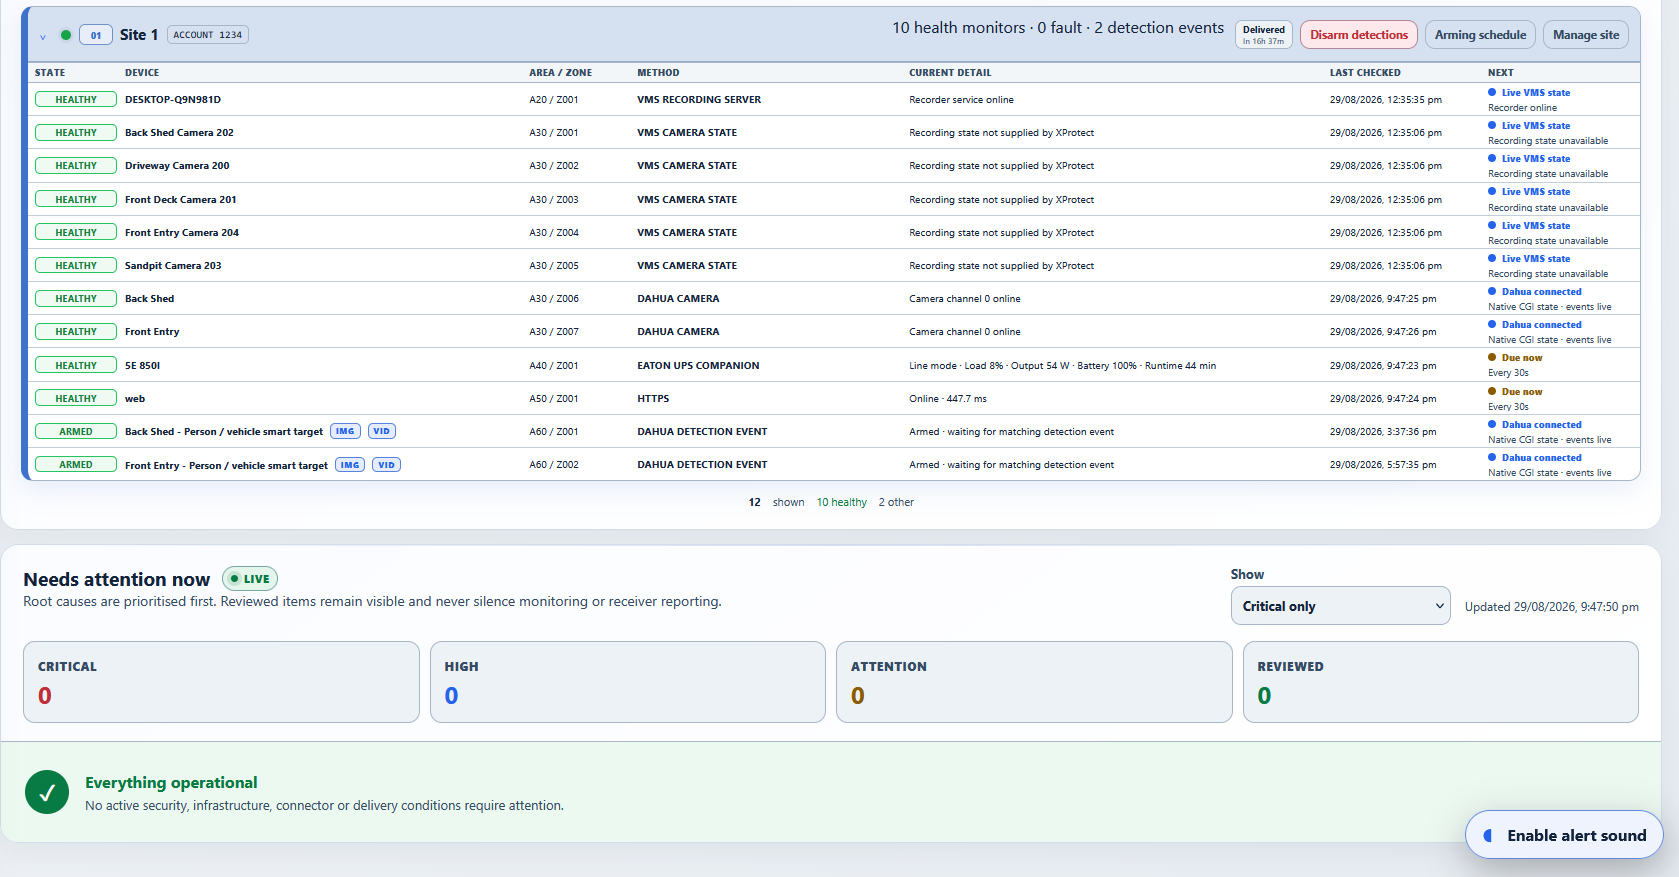
Task: Click Live VMS state for Driveway Camera 200
Action: (1529, 158)
